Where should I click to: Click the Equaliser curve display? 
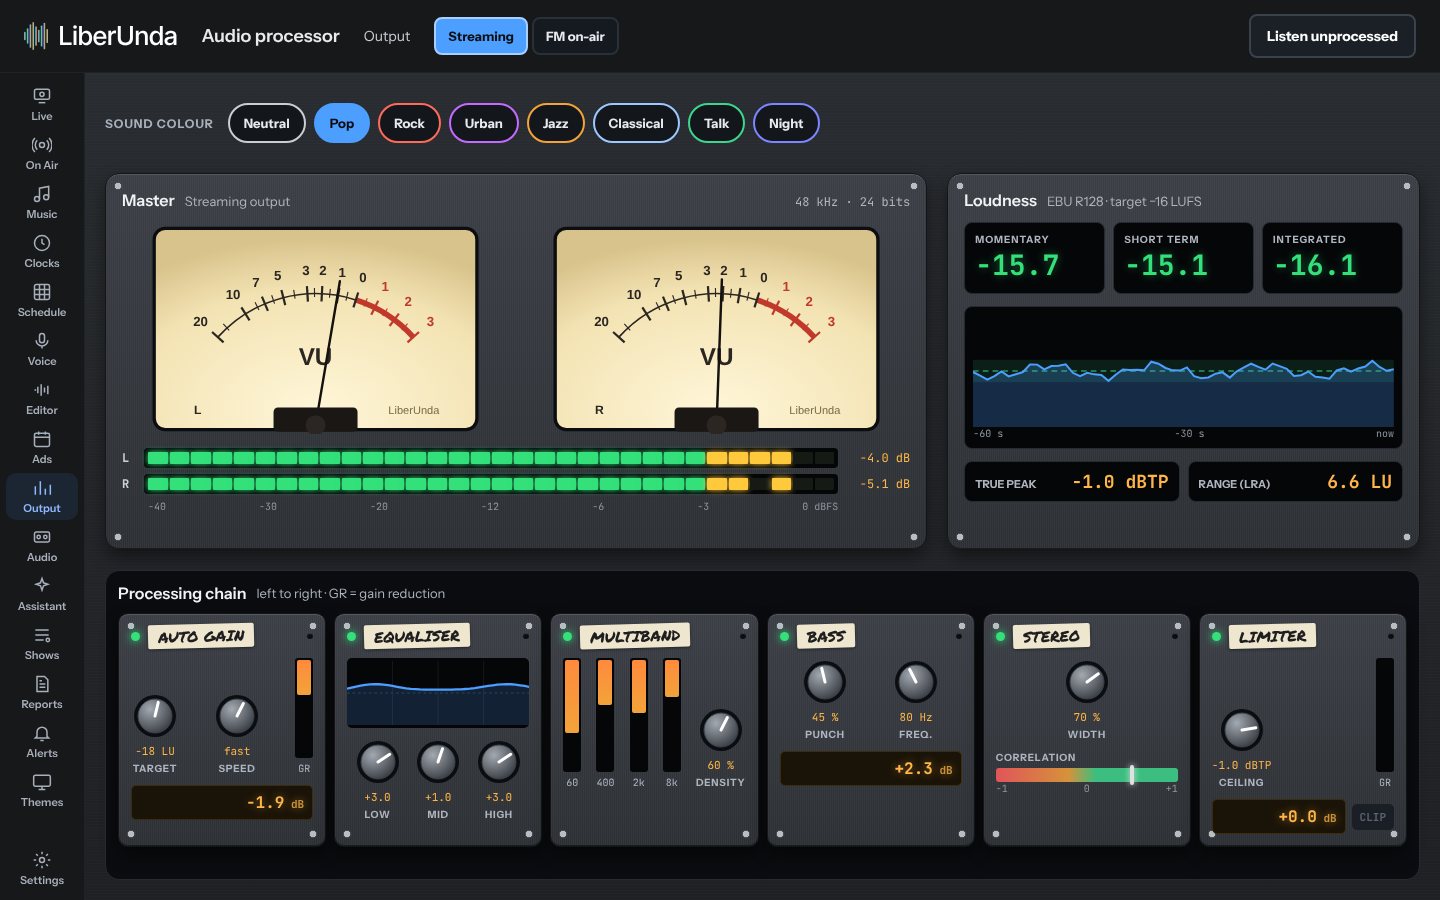click(x=438, y=693)
